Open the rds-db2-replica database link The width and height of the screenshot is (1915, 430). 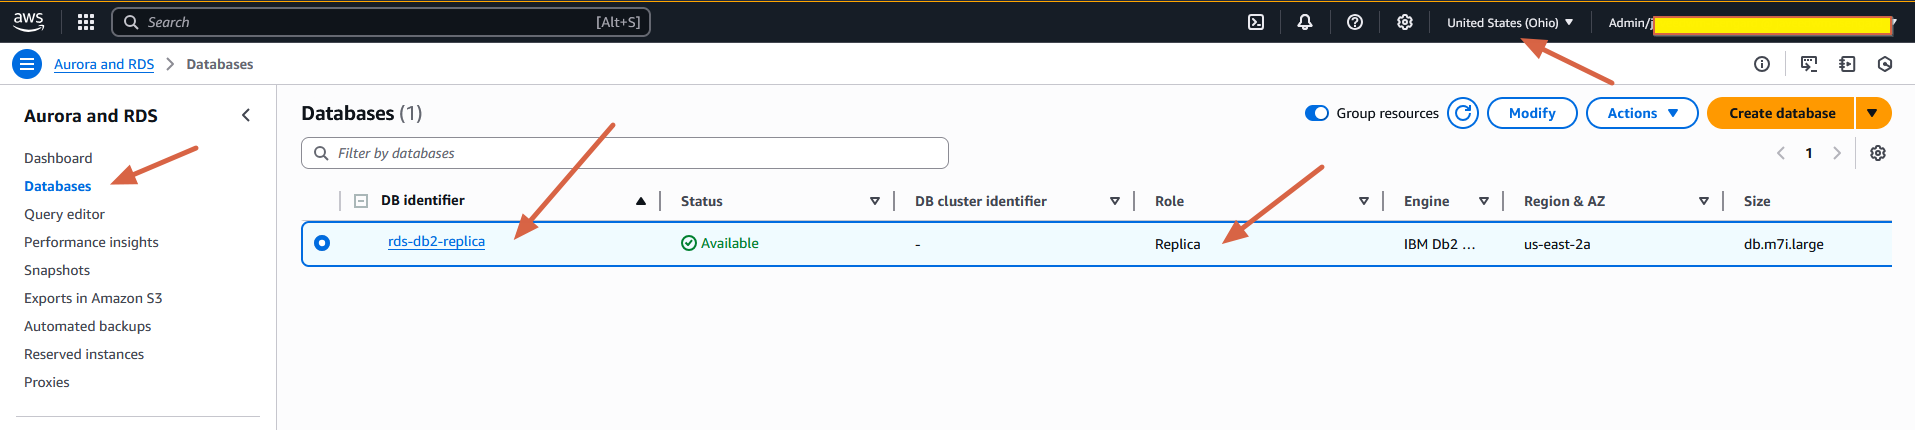[436, 242]
